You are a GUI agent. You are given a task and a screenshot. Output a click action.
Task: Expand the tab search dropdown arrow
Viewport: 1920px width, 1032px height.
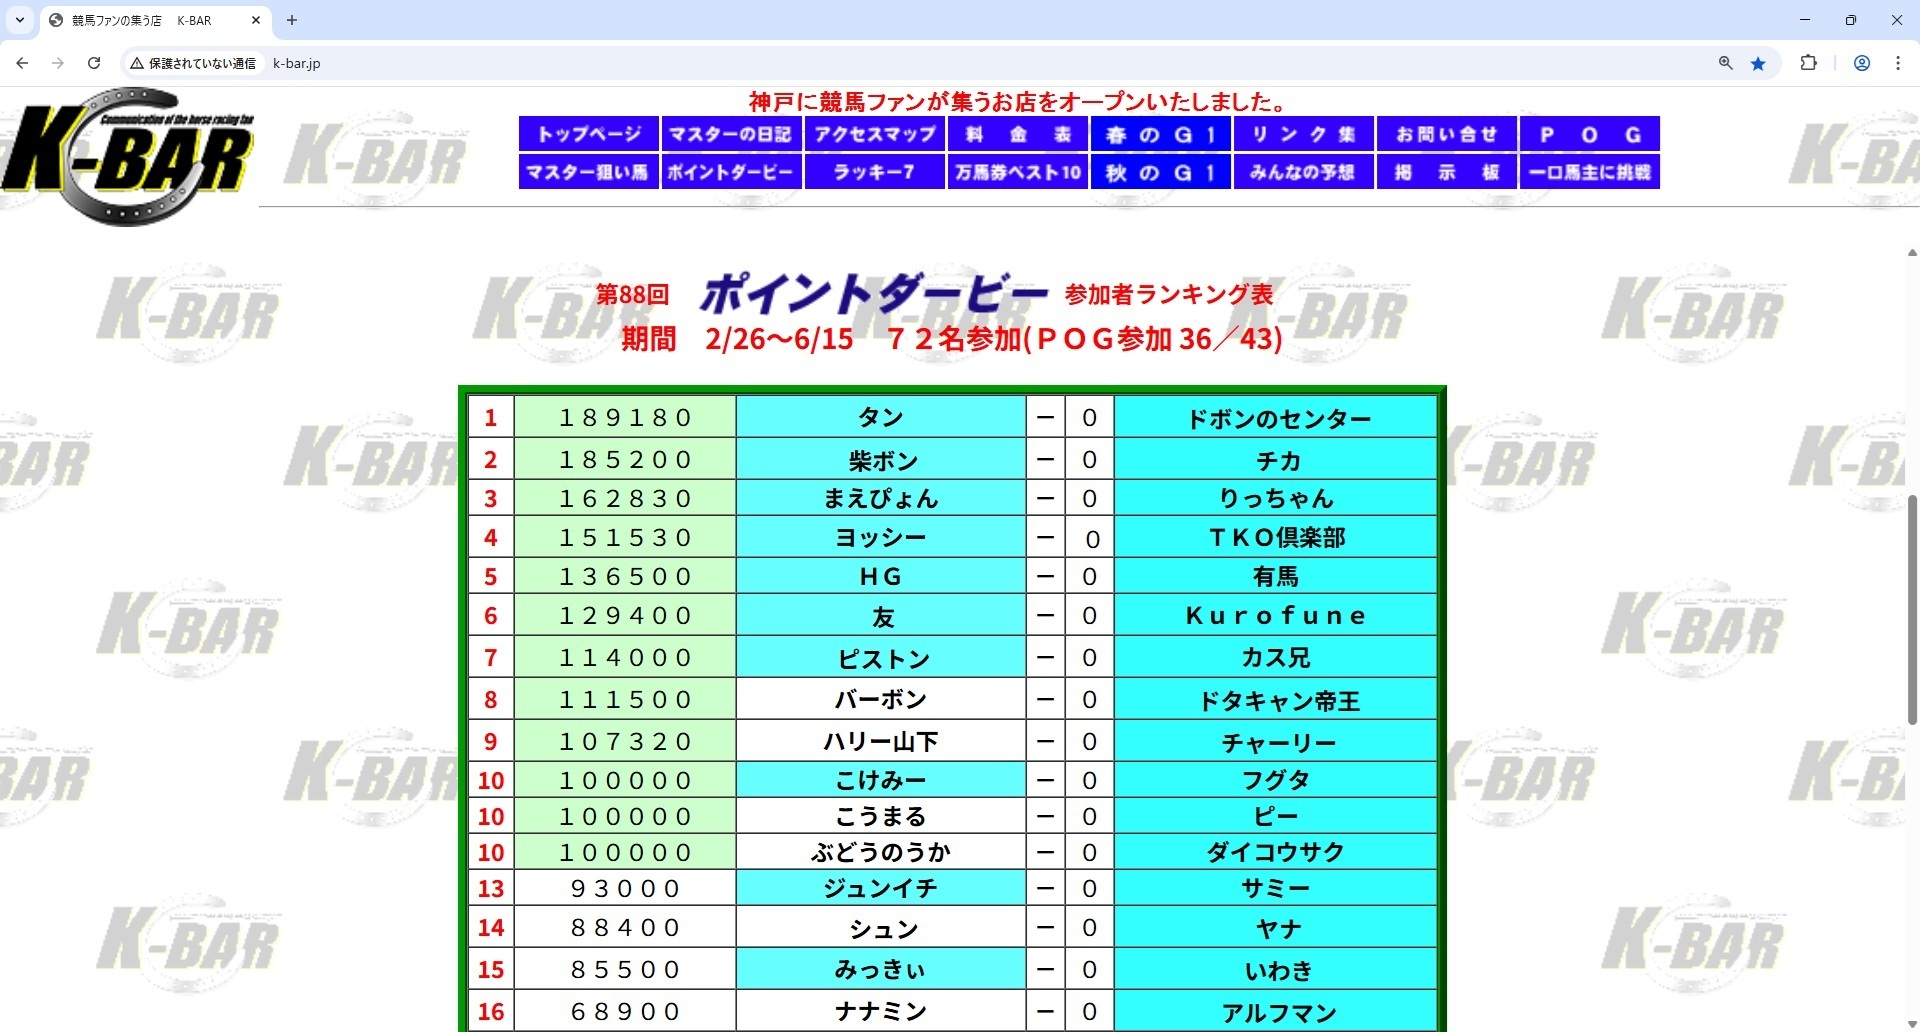pyautogui.click(x=20, y=20)
